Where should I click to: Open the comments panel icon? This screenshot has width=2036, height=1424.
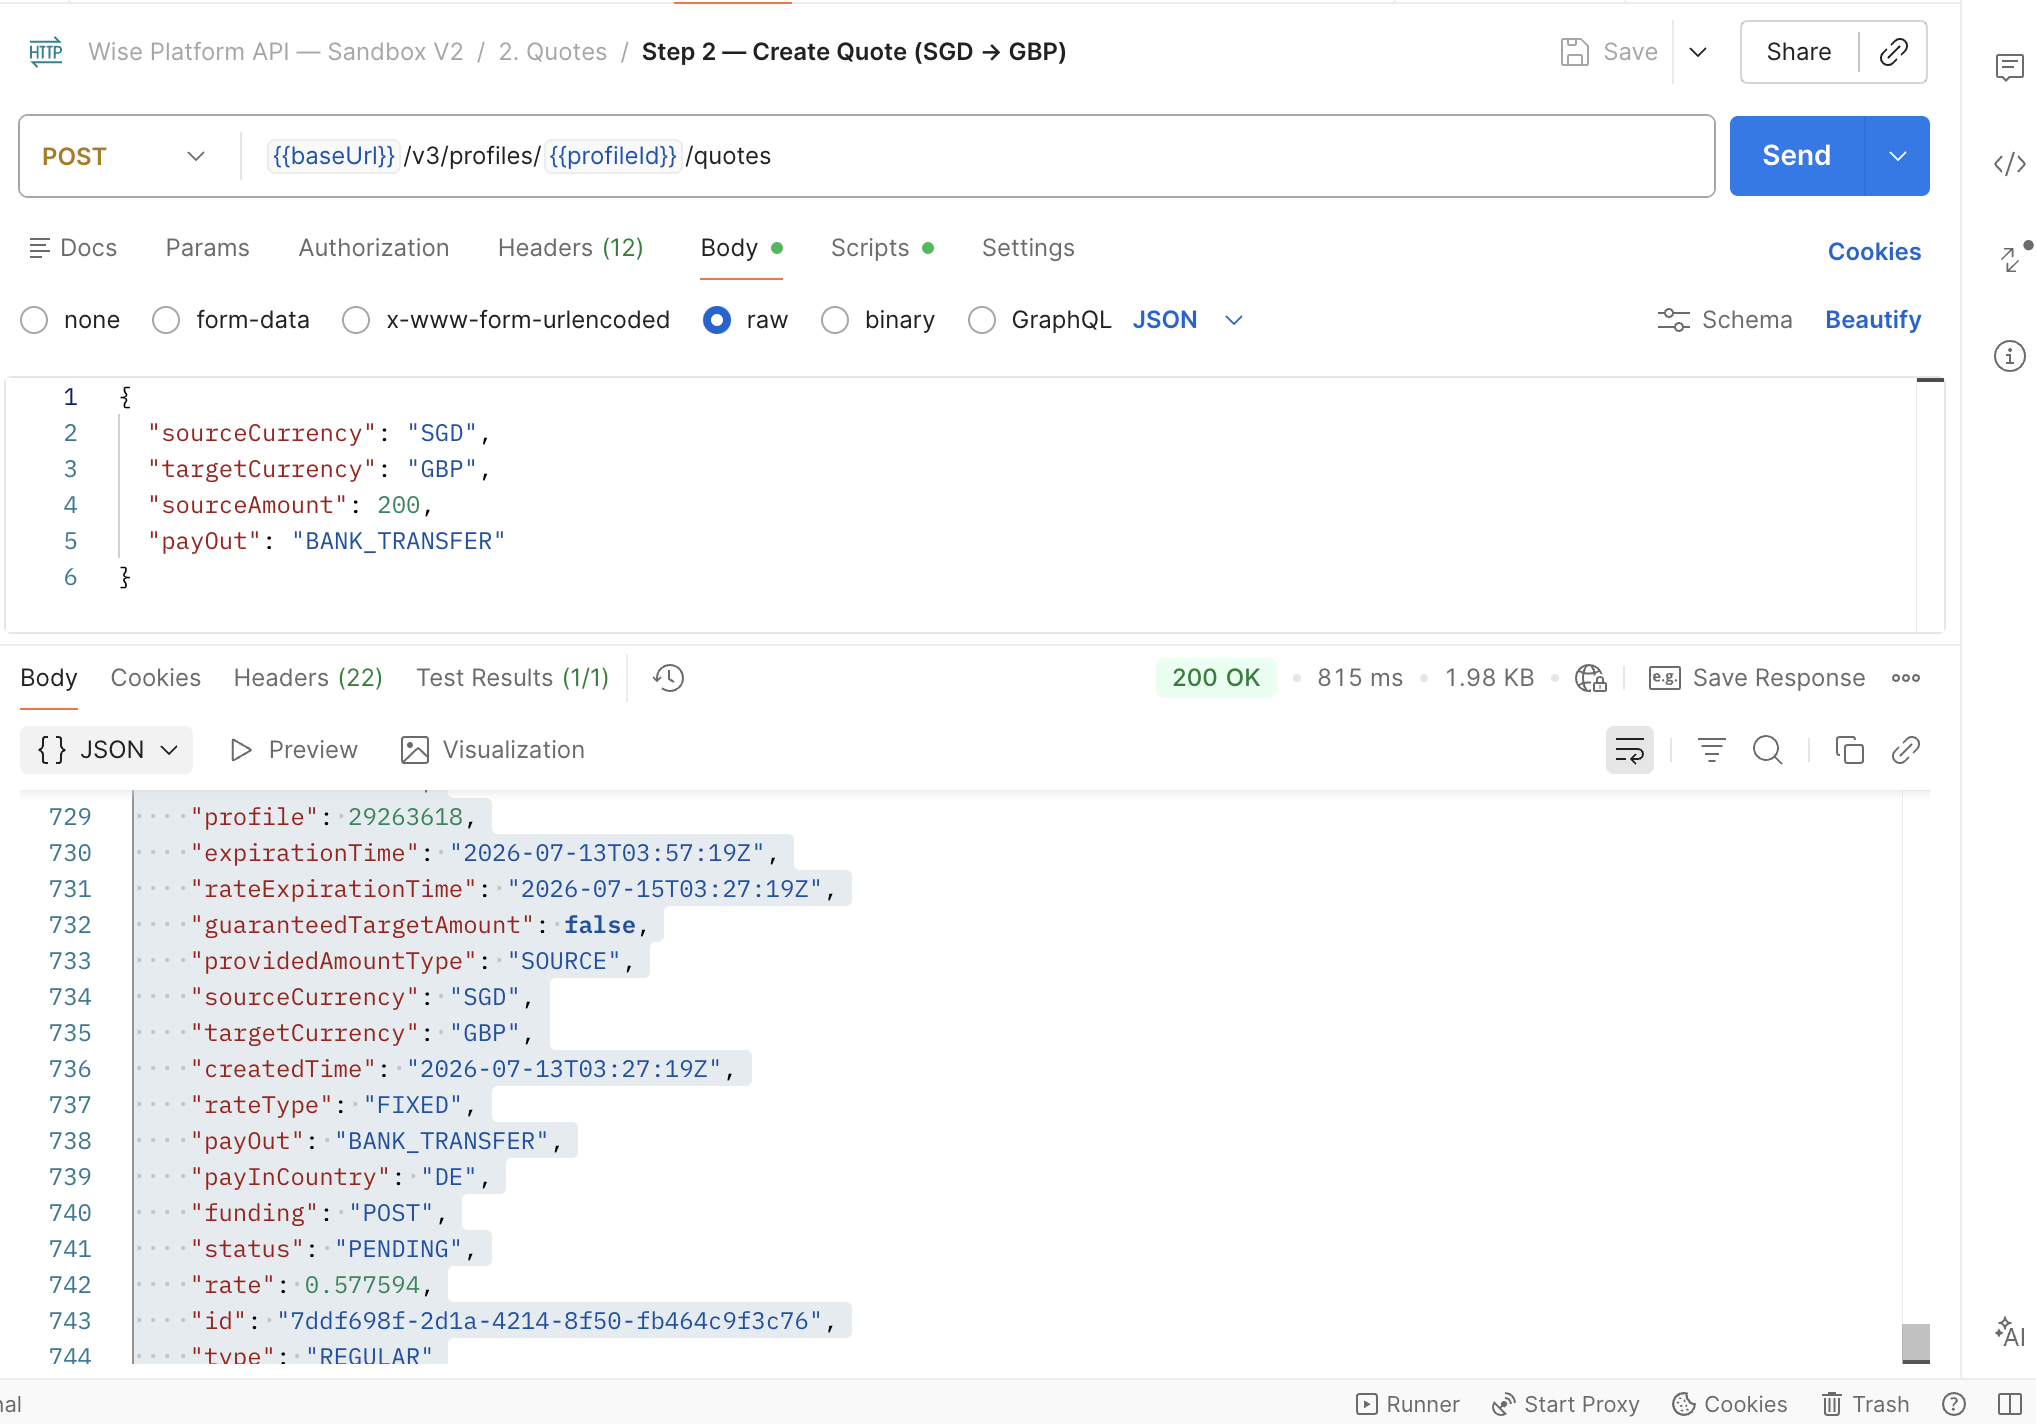click(x=2009, y=68)
